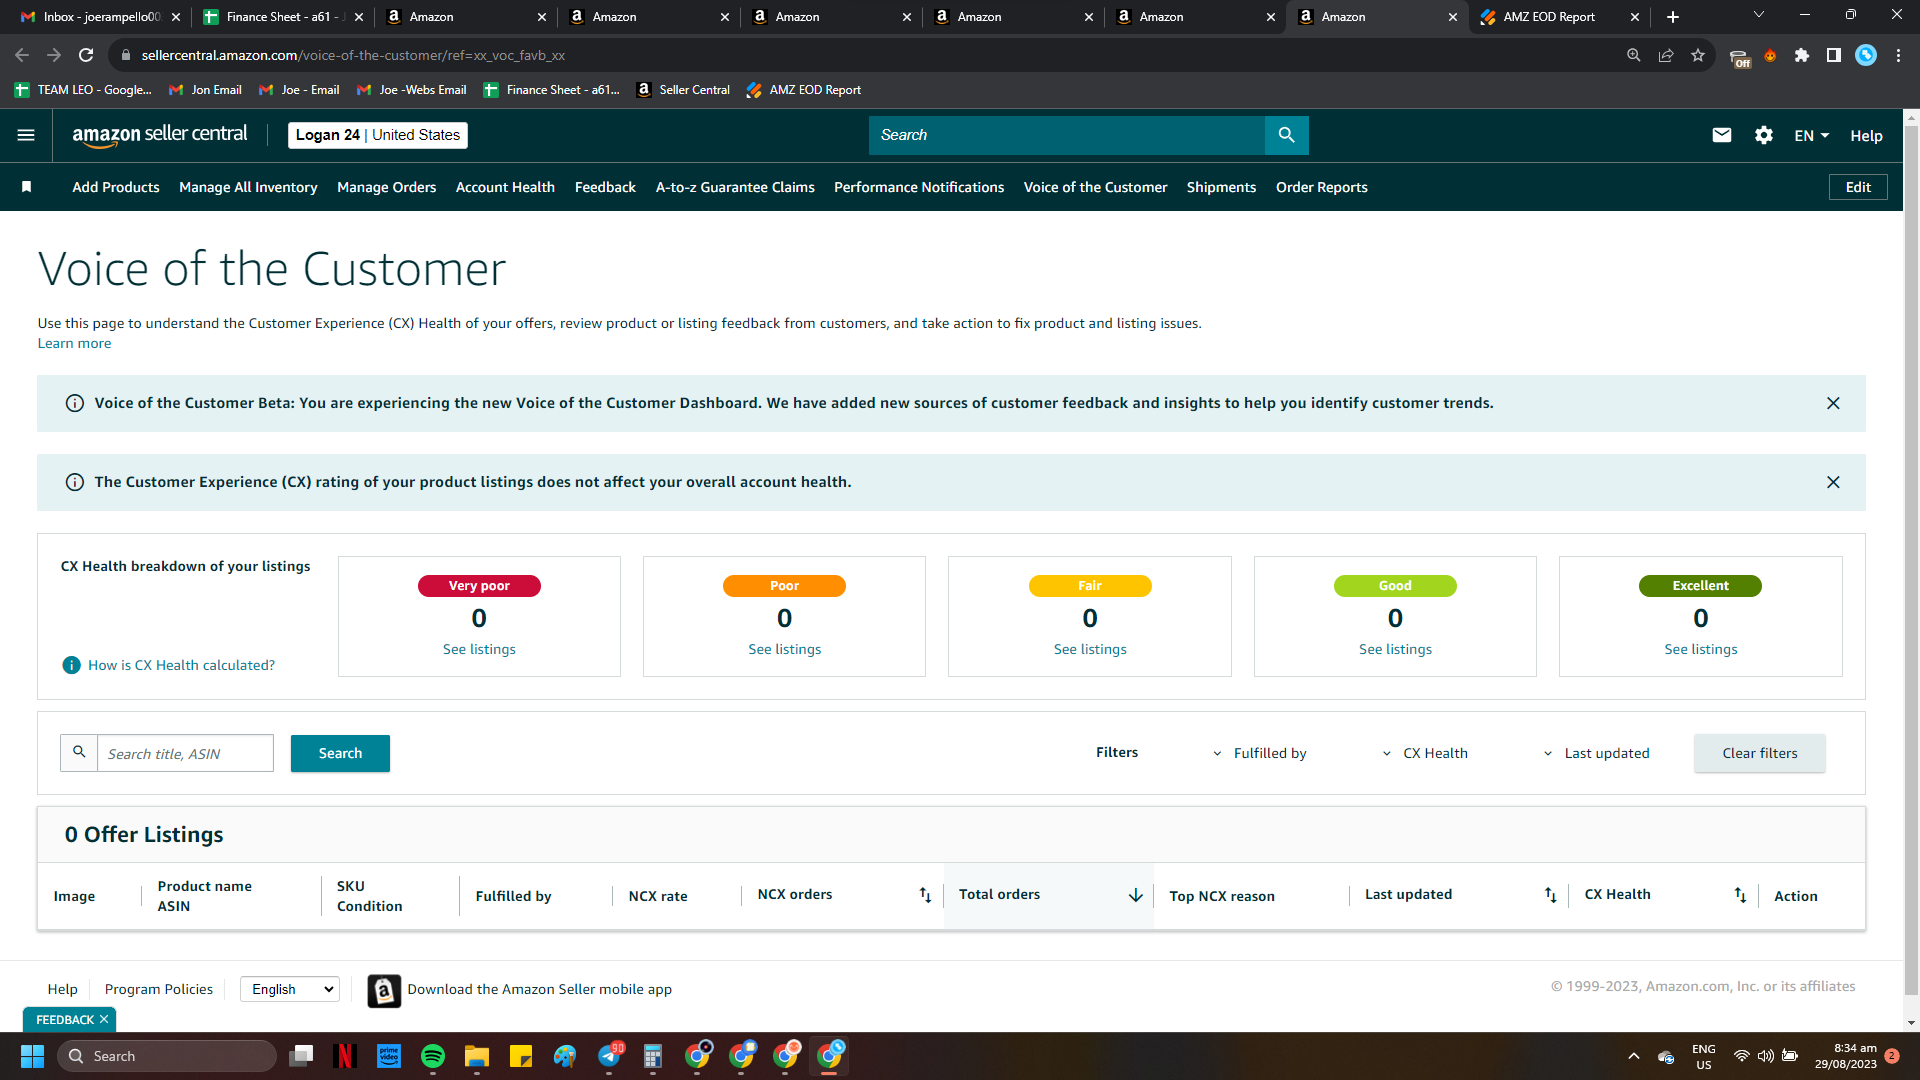Expand the Fulfilled by filter dropdown

point(1259,754)
